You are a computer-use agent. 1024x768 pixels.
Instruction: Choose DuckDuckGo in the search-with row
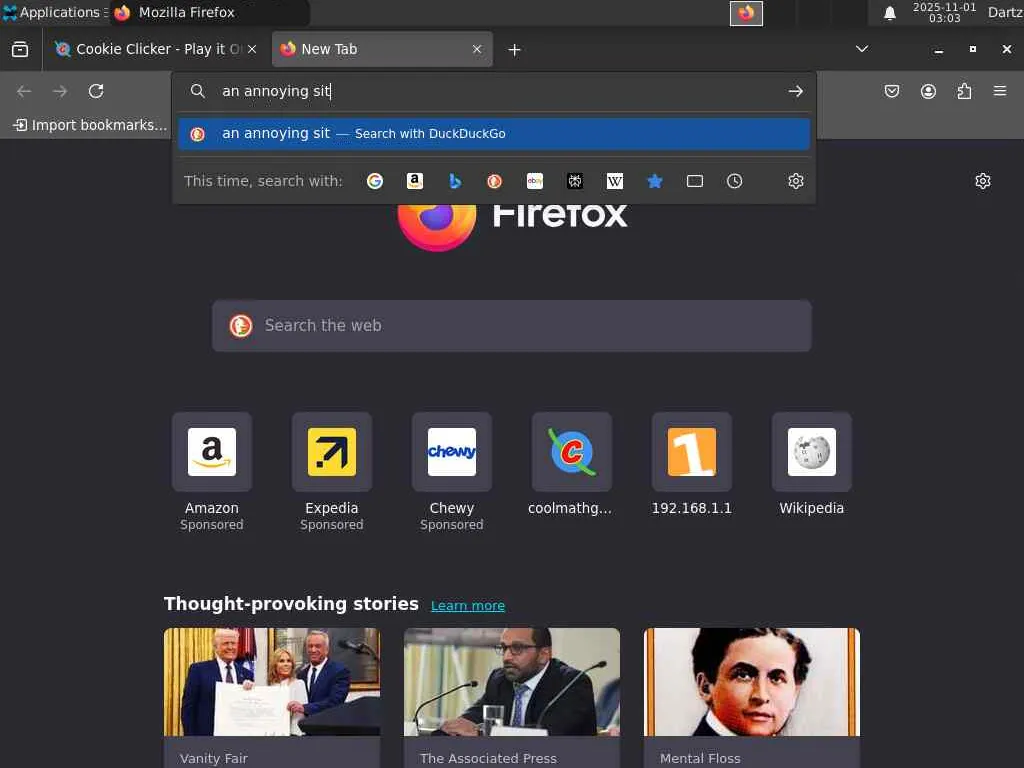[x=494, y=181]
